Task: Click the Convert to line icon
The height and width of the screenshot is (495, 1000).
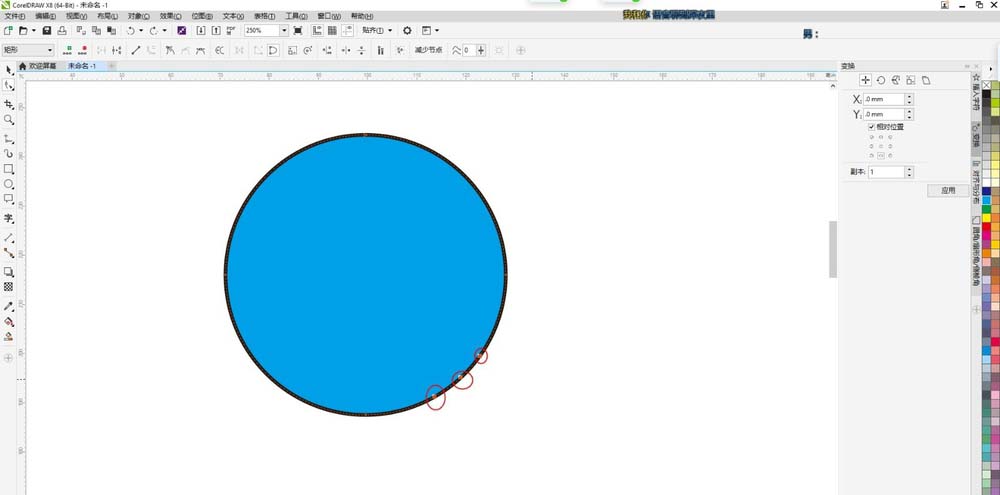Action: [135, 50]
